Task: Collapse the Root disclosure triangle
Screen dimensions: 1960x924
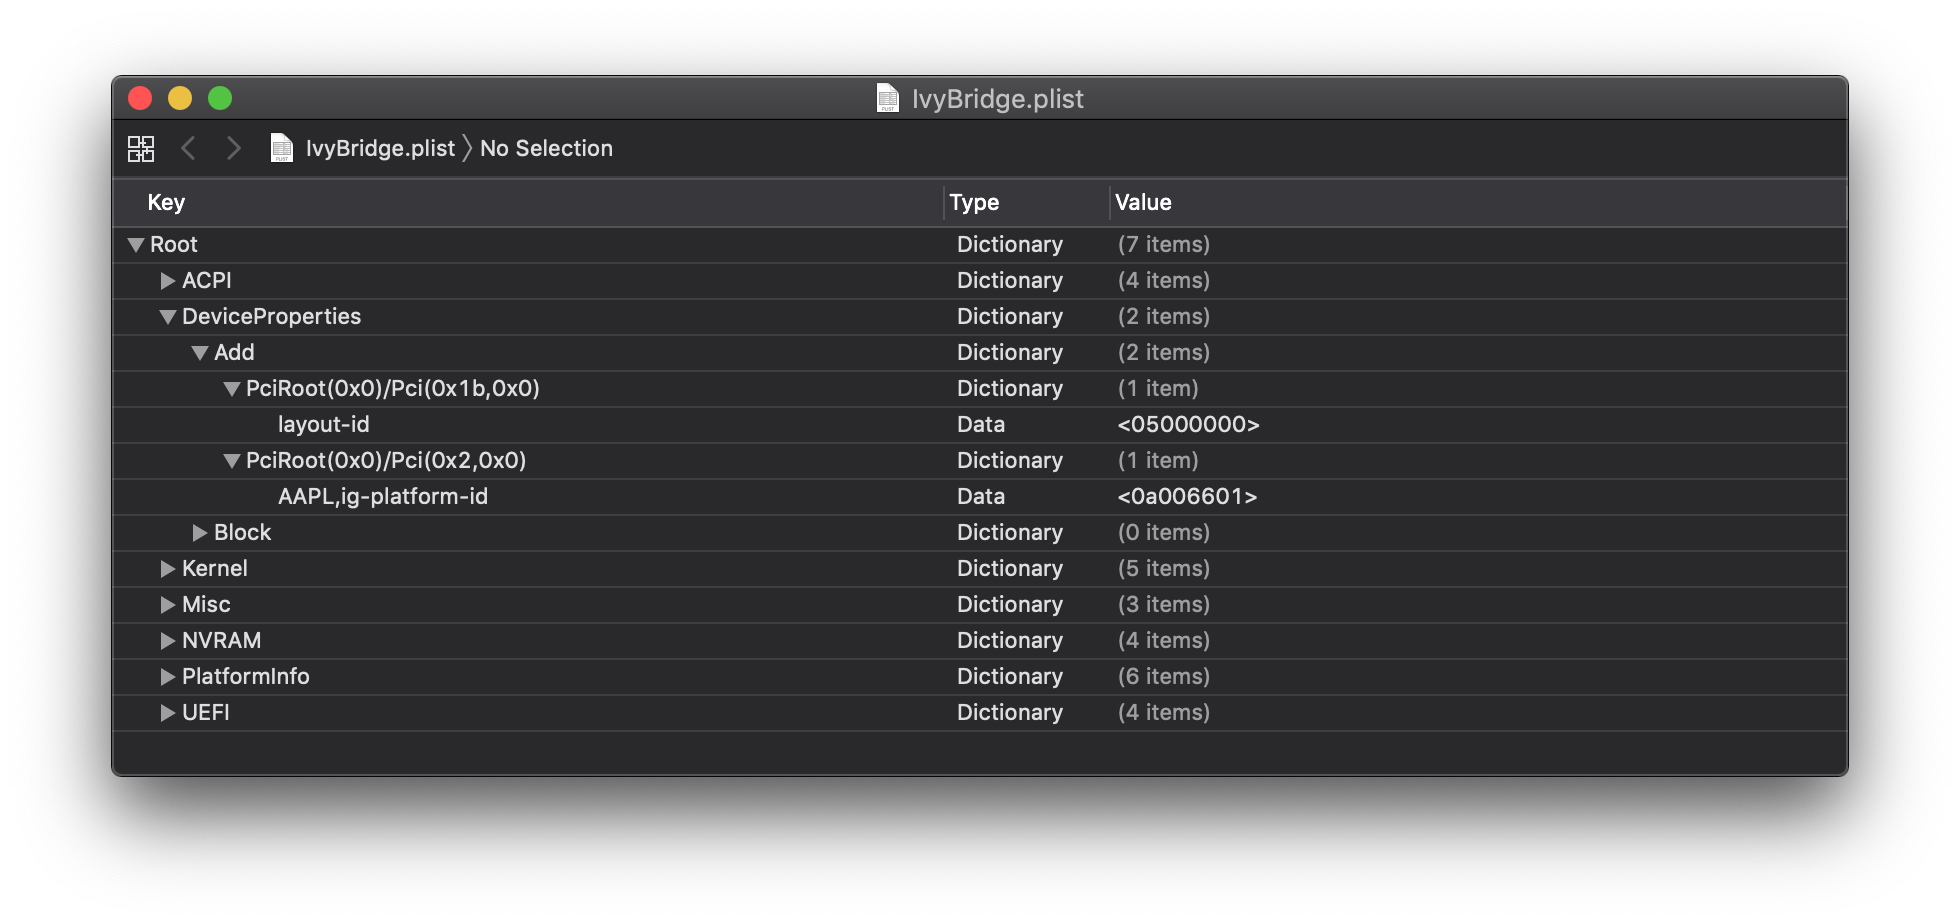Action: (136, 245)
